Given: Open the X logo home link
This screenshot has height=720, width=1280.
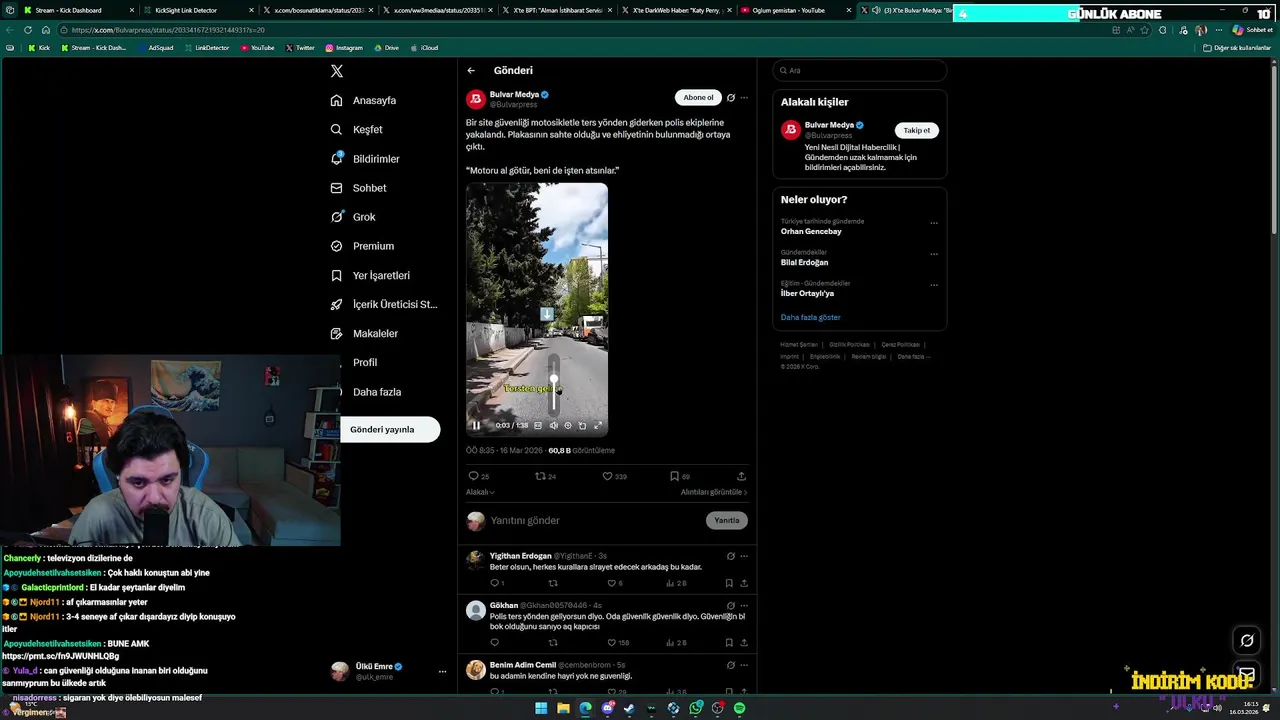Looking at the screenshot, I should (337, 71).
